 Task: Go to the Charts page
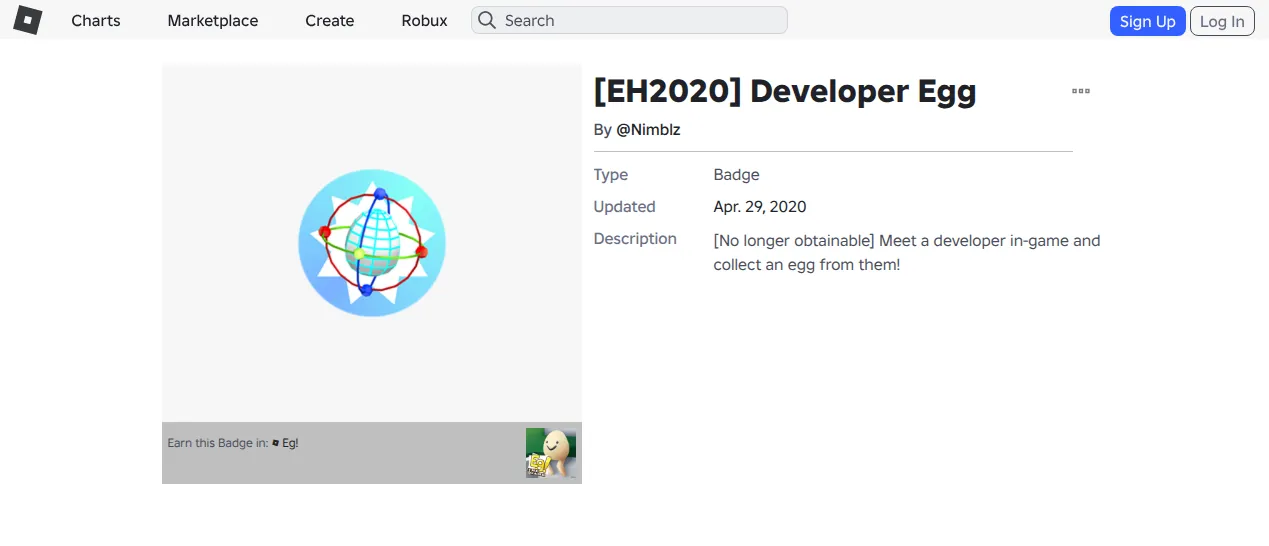[x=96, y=20]
